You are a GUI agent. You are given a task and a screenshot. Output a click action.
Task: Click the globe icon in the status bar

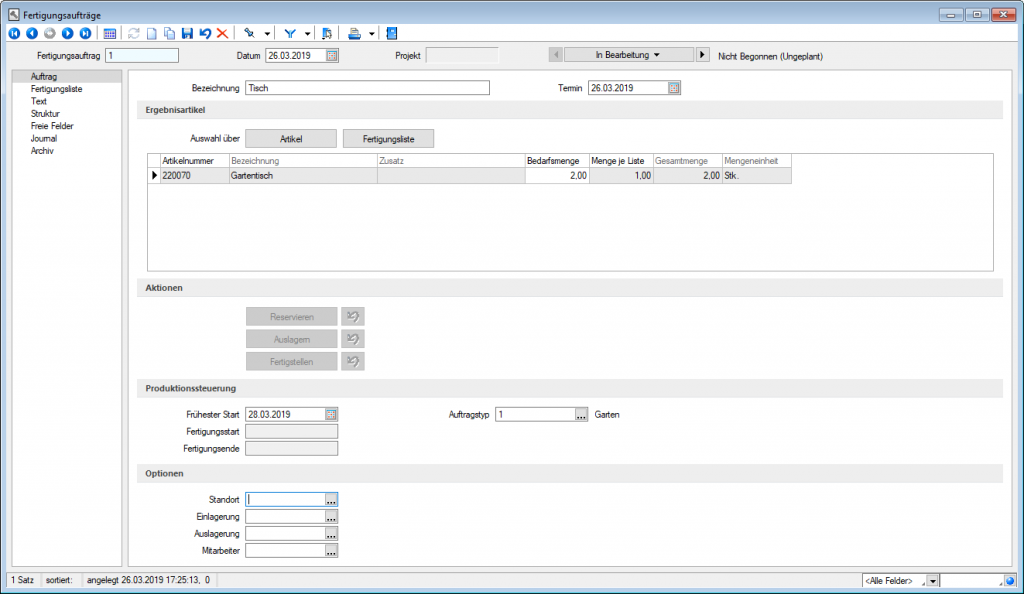click(1010, 581)
